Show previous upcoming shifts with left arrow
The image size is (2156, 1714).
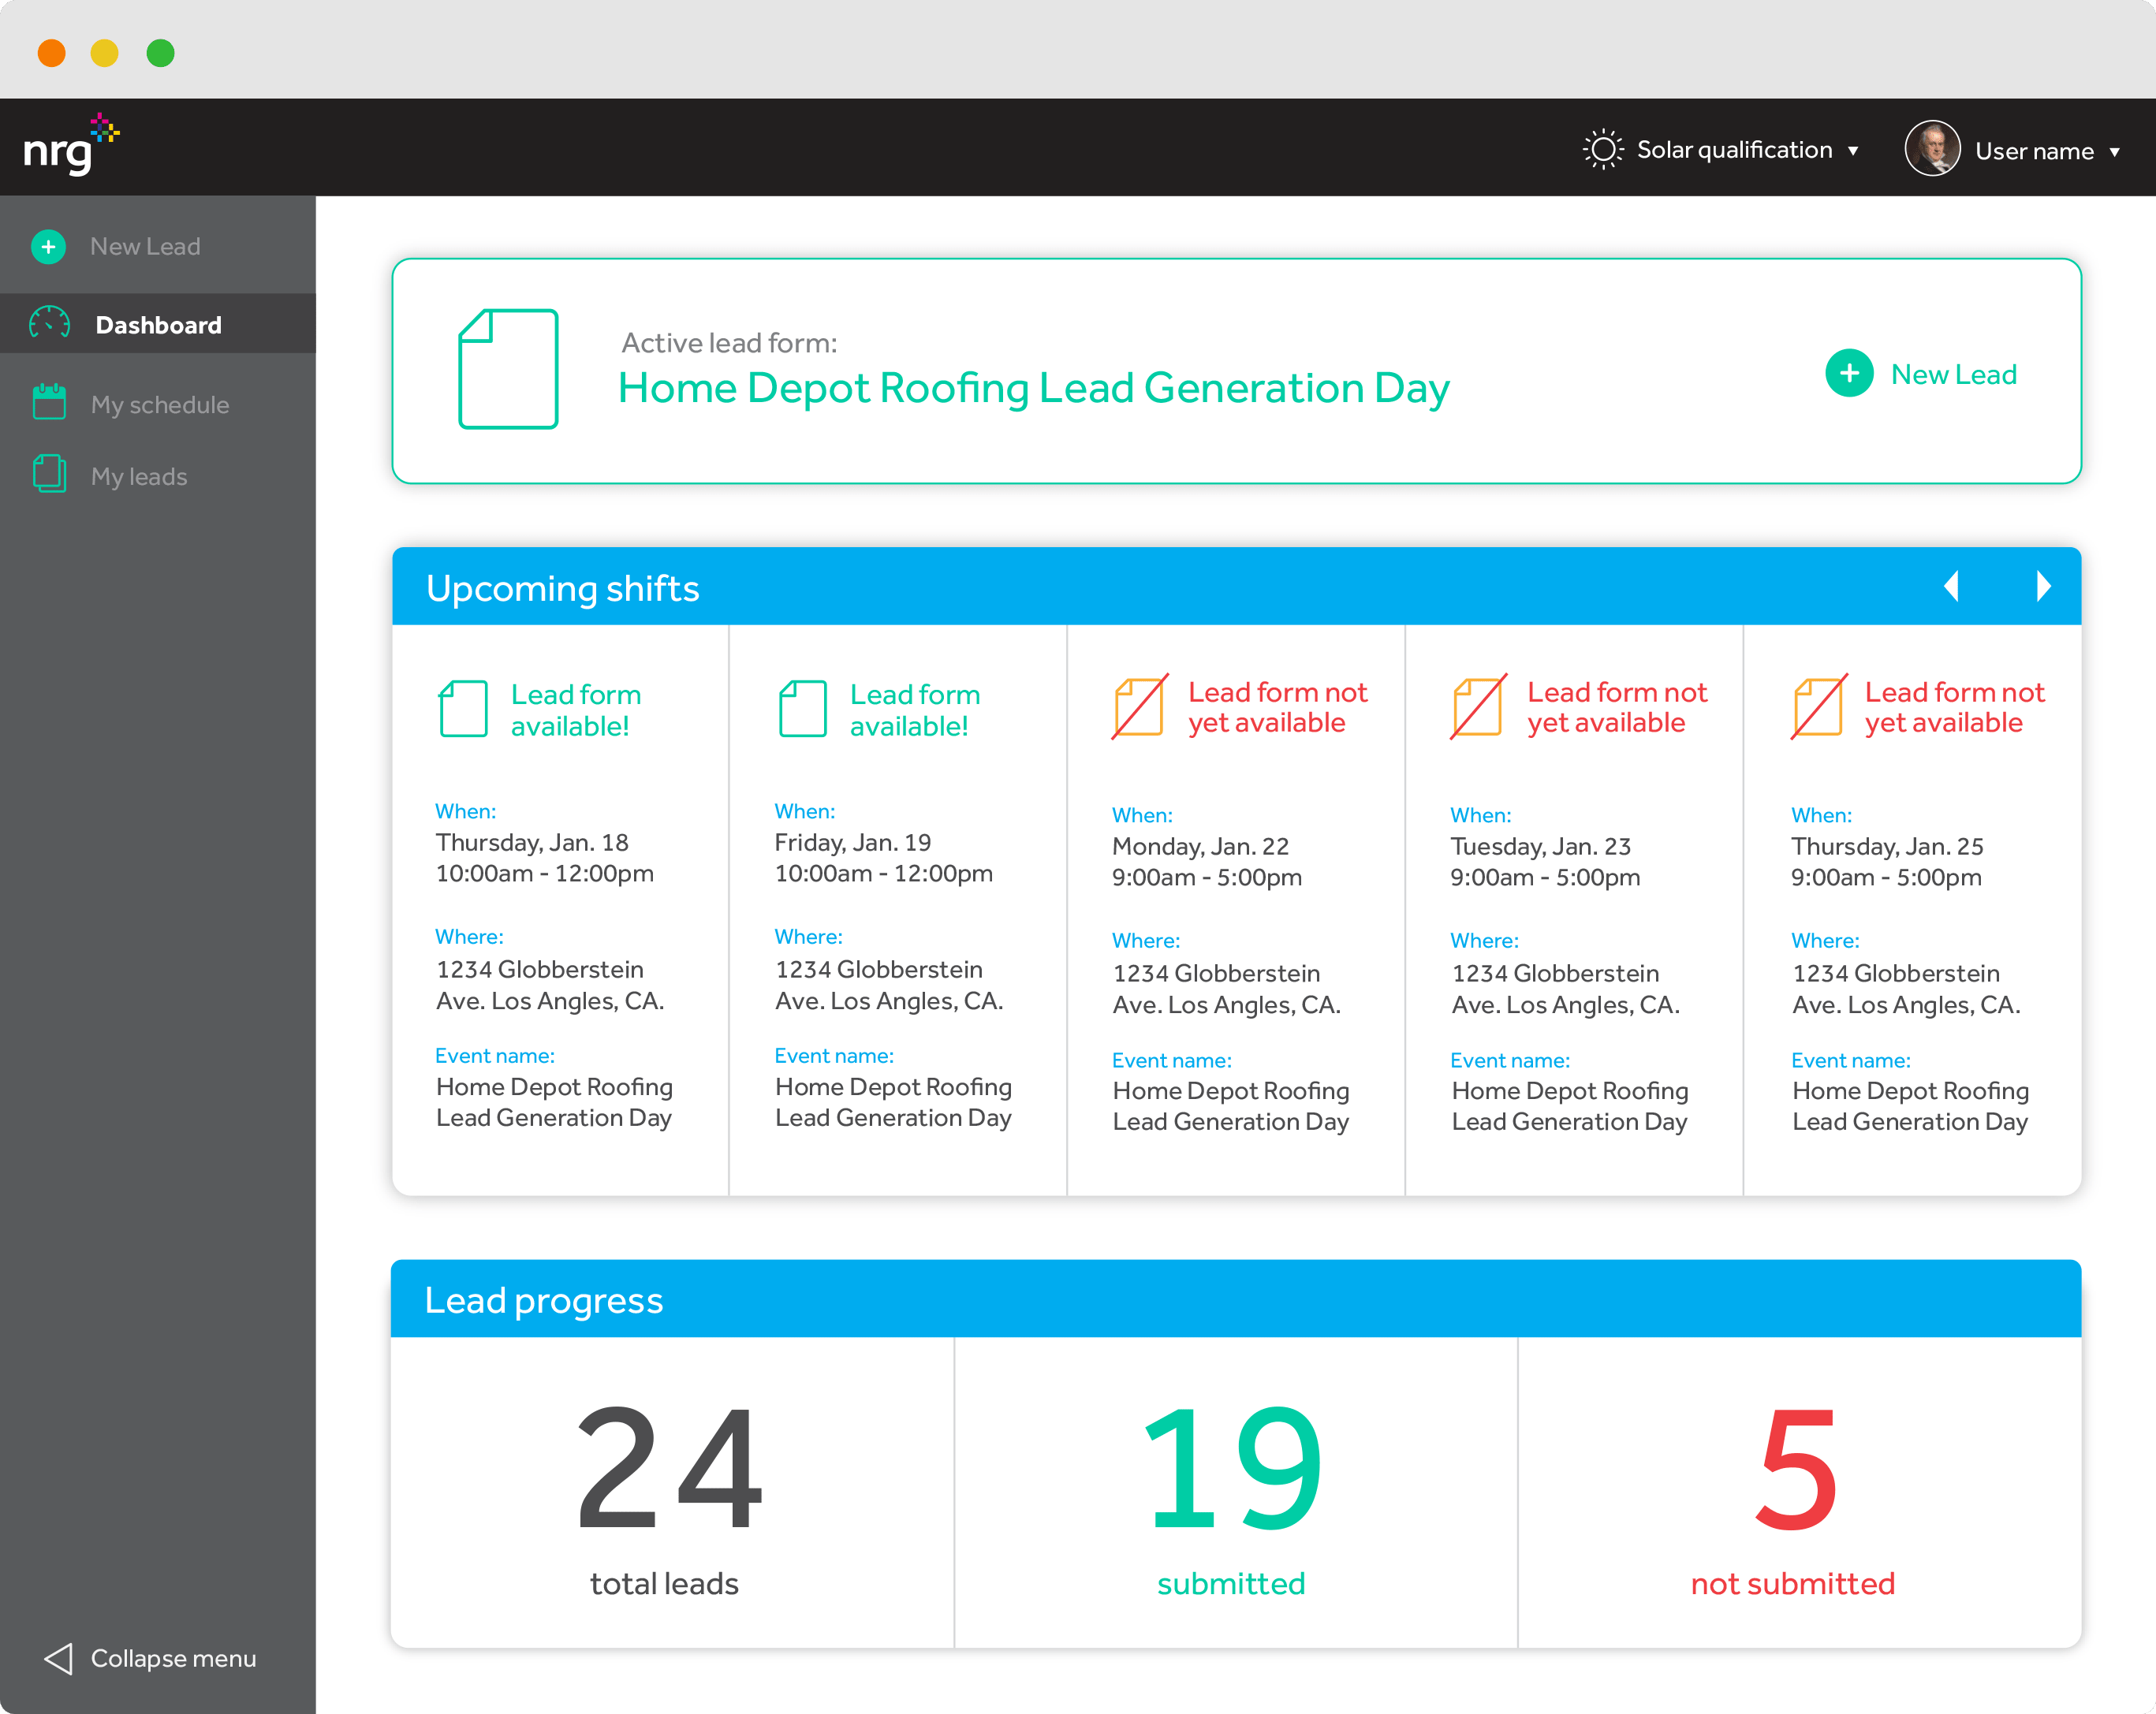[x=1950, y=586]
